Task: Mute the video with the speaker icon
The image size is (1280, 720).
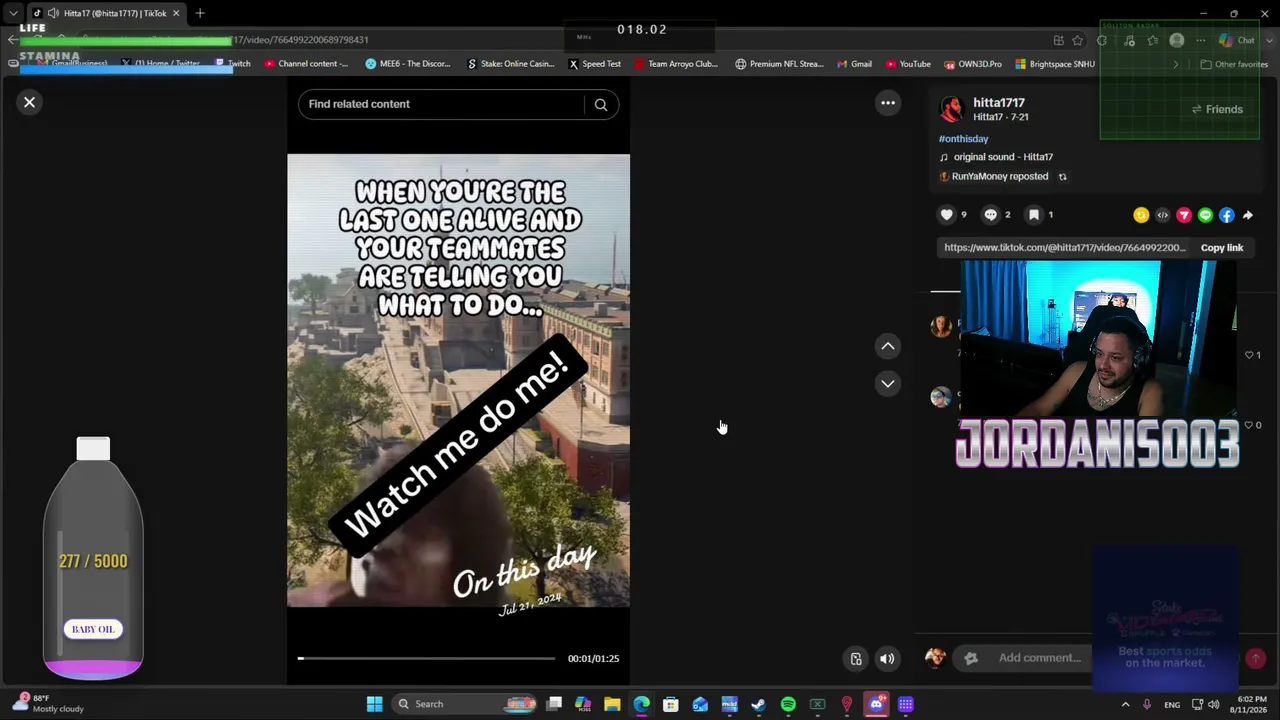Action: click(x=887, y=659)
